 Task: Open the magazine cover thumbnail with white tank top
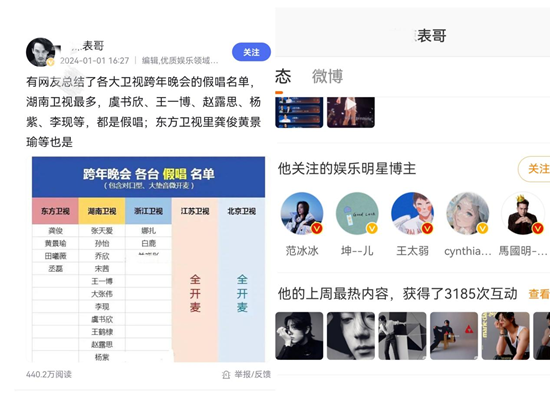pyautogui.click(x=505, y=336)
